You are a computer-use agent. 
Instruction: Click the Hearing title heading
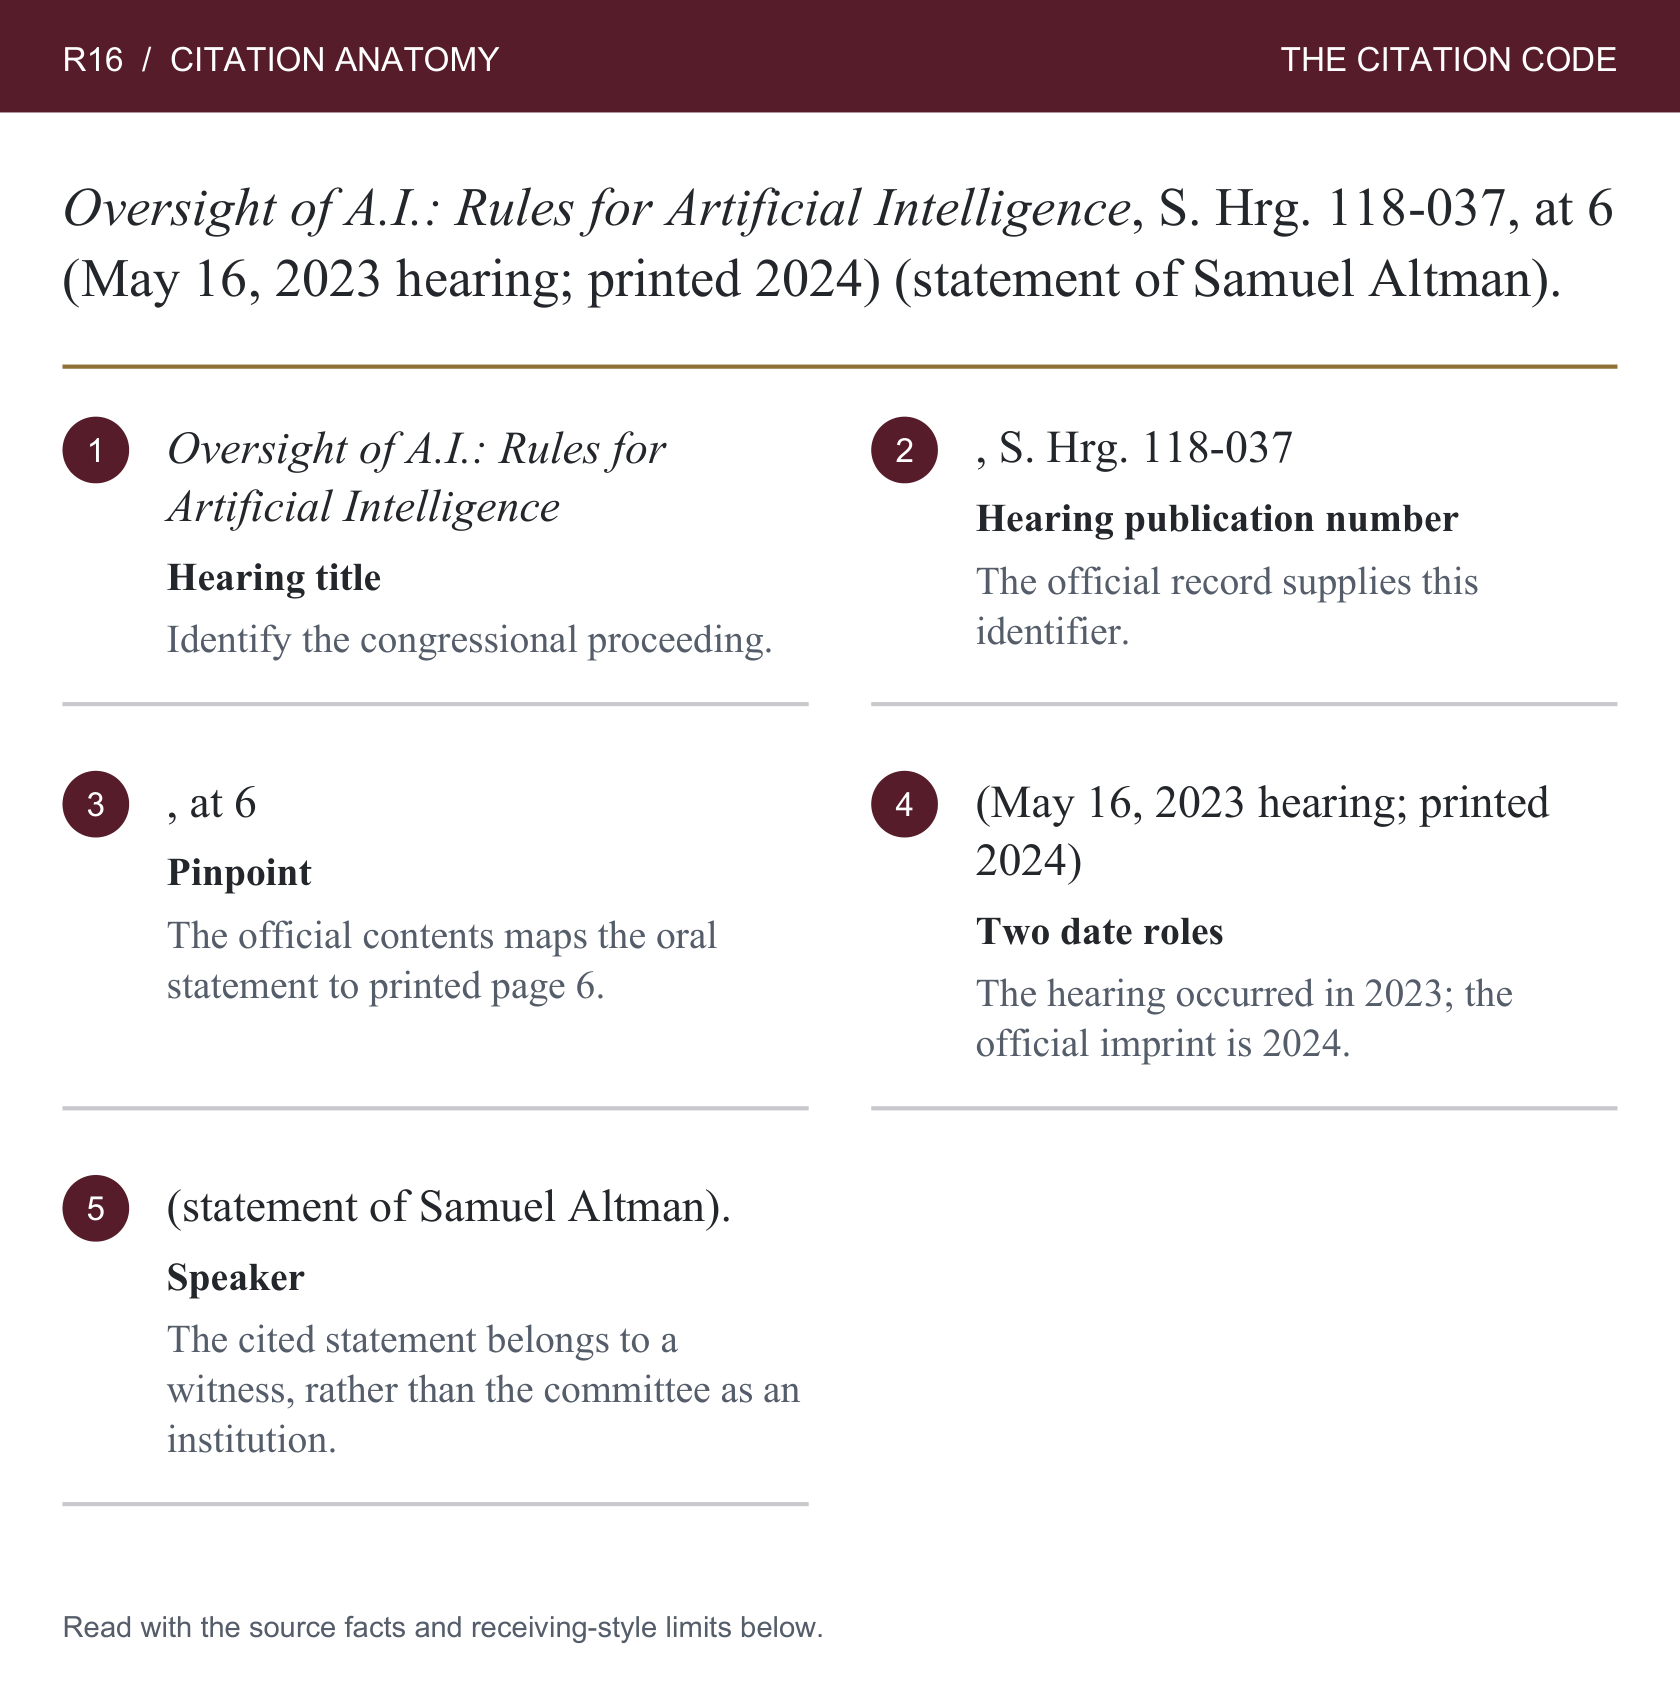[274, 578]
